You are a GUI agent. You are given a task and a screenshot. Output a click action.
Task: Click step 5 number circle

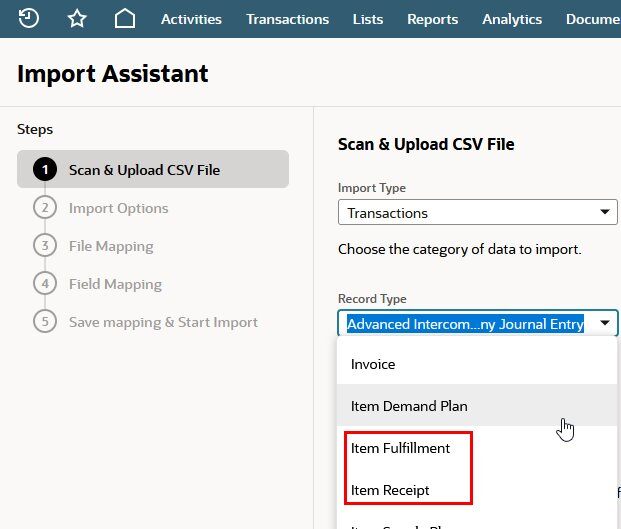tap(45, 322)
